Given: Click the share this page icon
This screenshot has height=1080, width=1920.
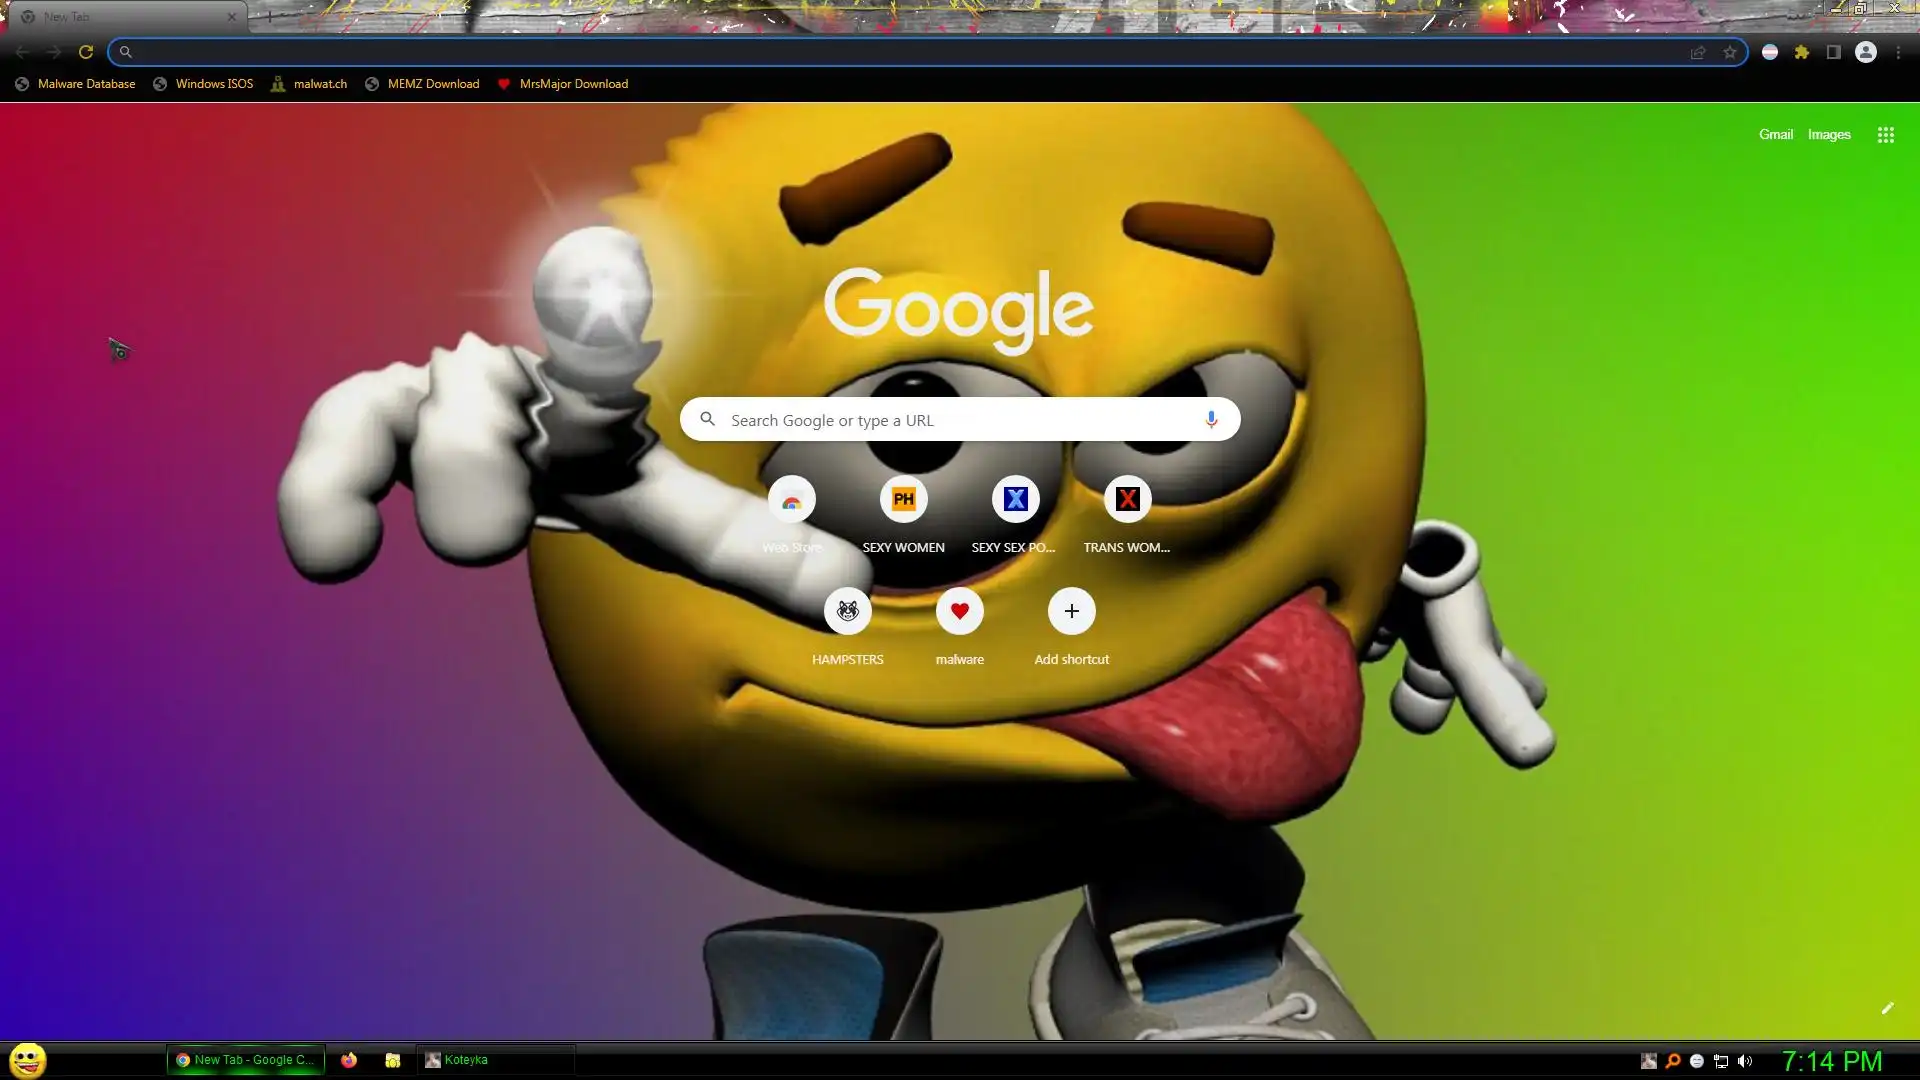Looking at the screenshot, I should click(x=1698, y=52).
